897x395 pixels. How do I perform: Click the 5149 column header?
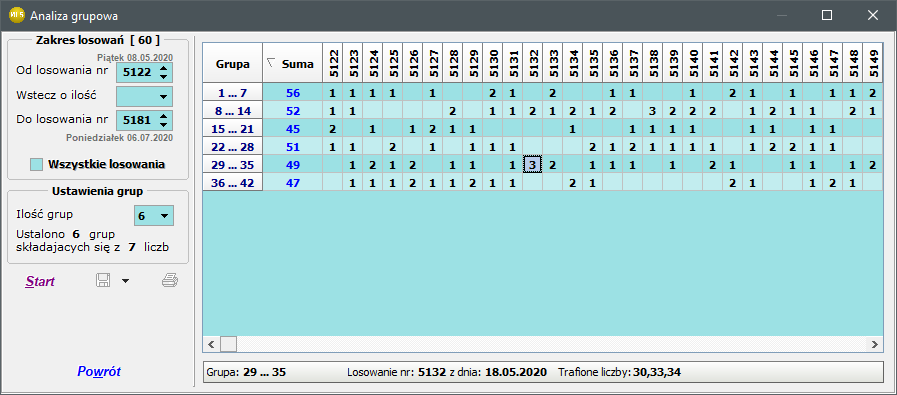point(872,64)
